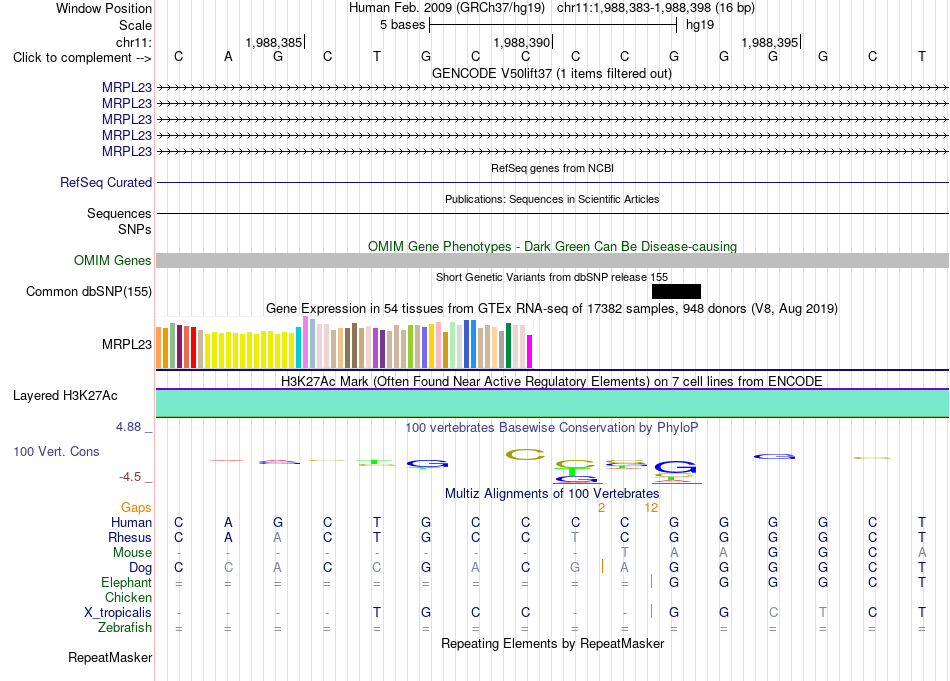Click the 'Human Feb. 2009 (GRCh37/hg19)' position header

pyautogui.click(x=447, y=8)
